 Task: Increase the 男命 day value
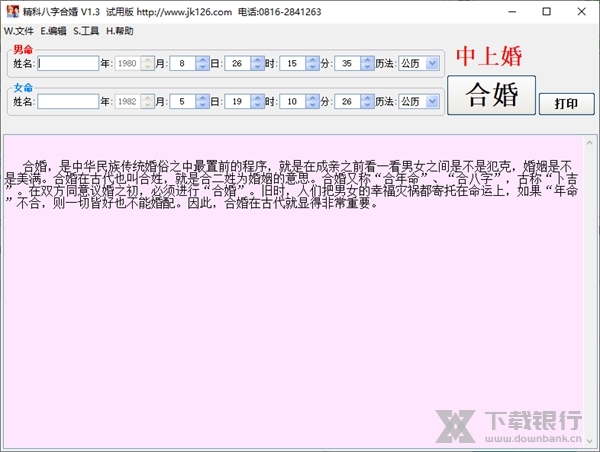point(258,60)
